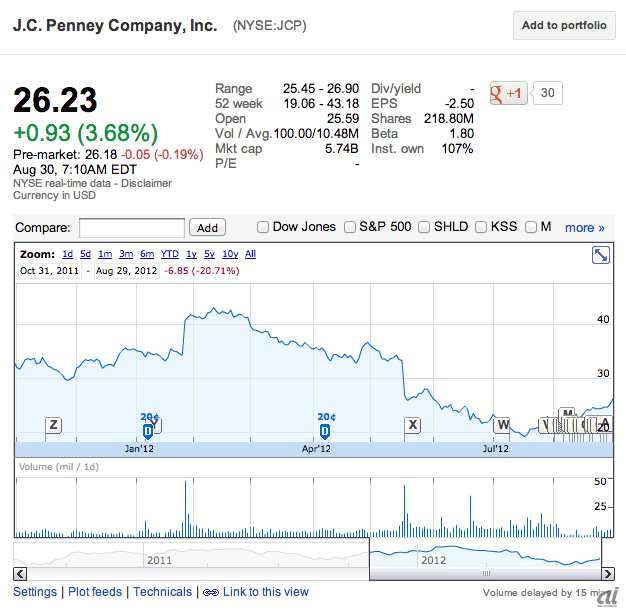The height and width of the screenshot is (615, 626).
Task: Expand the chart to full screen
Action: [601, 255]
